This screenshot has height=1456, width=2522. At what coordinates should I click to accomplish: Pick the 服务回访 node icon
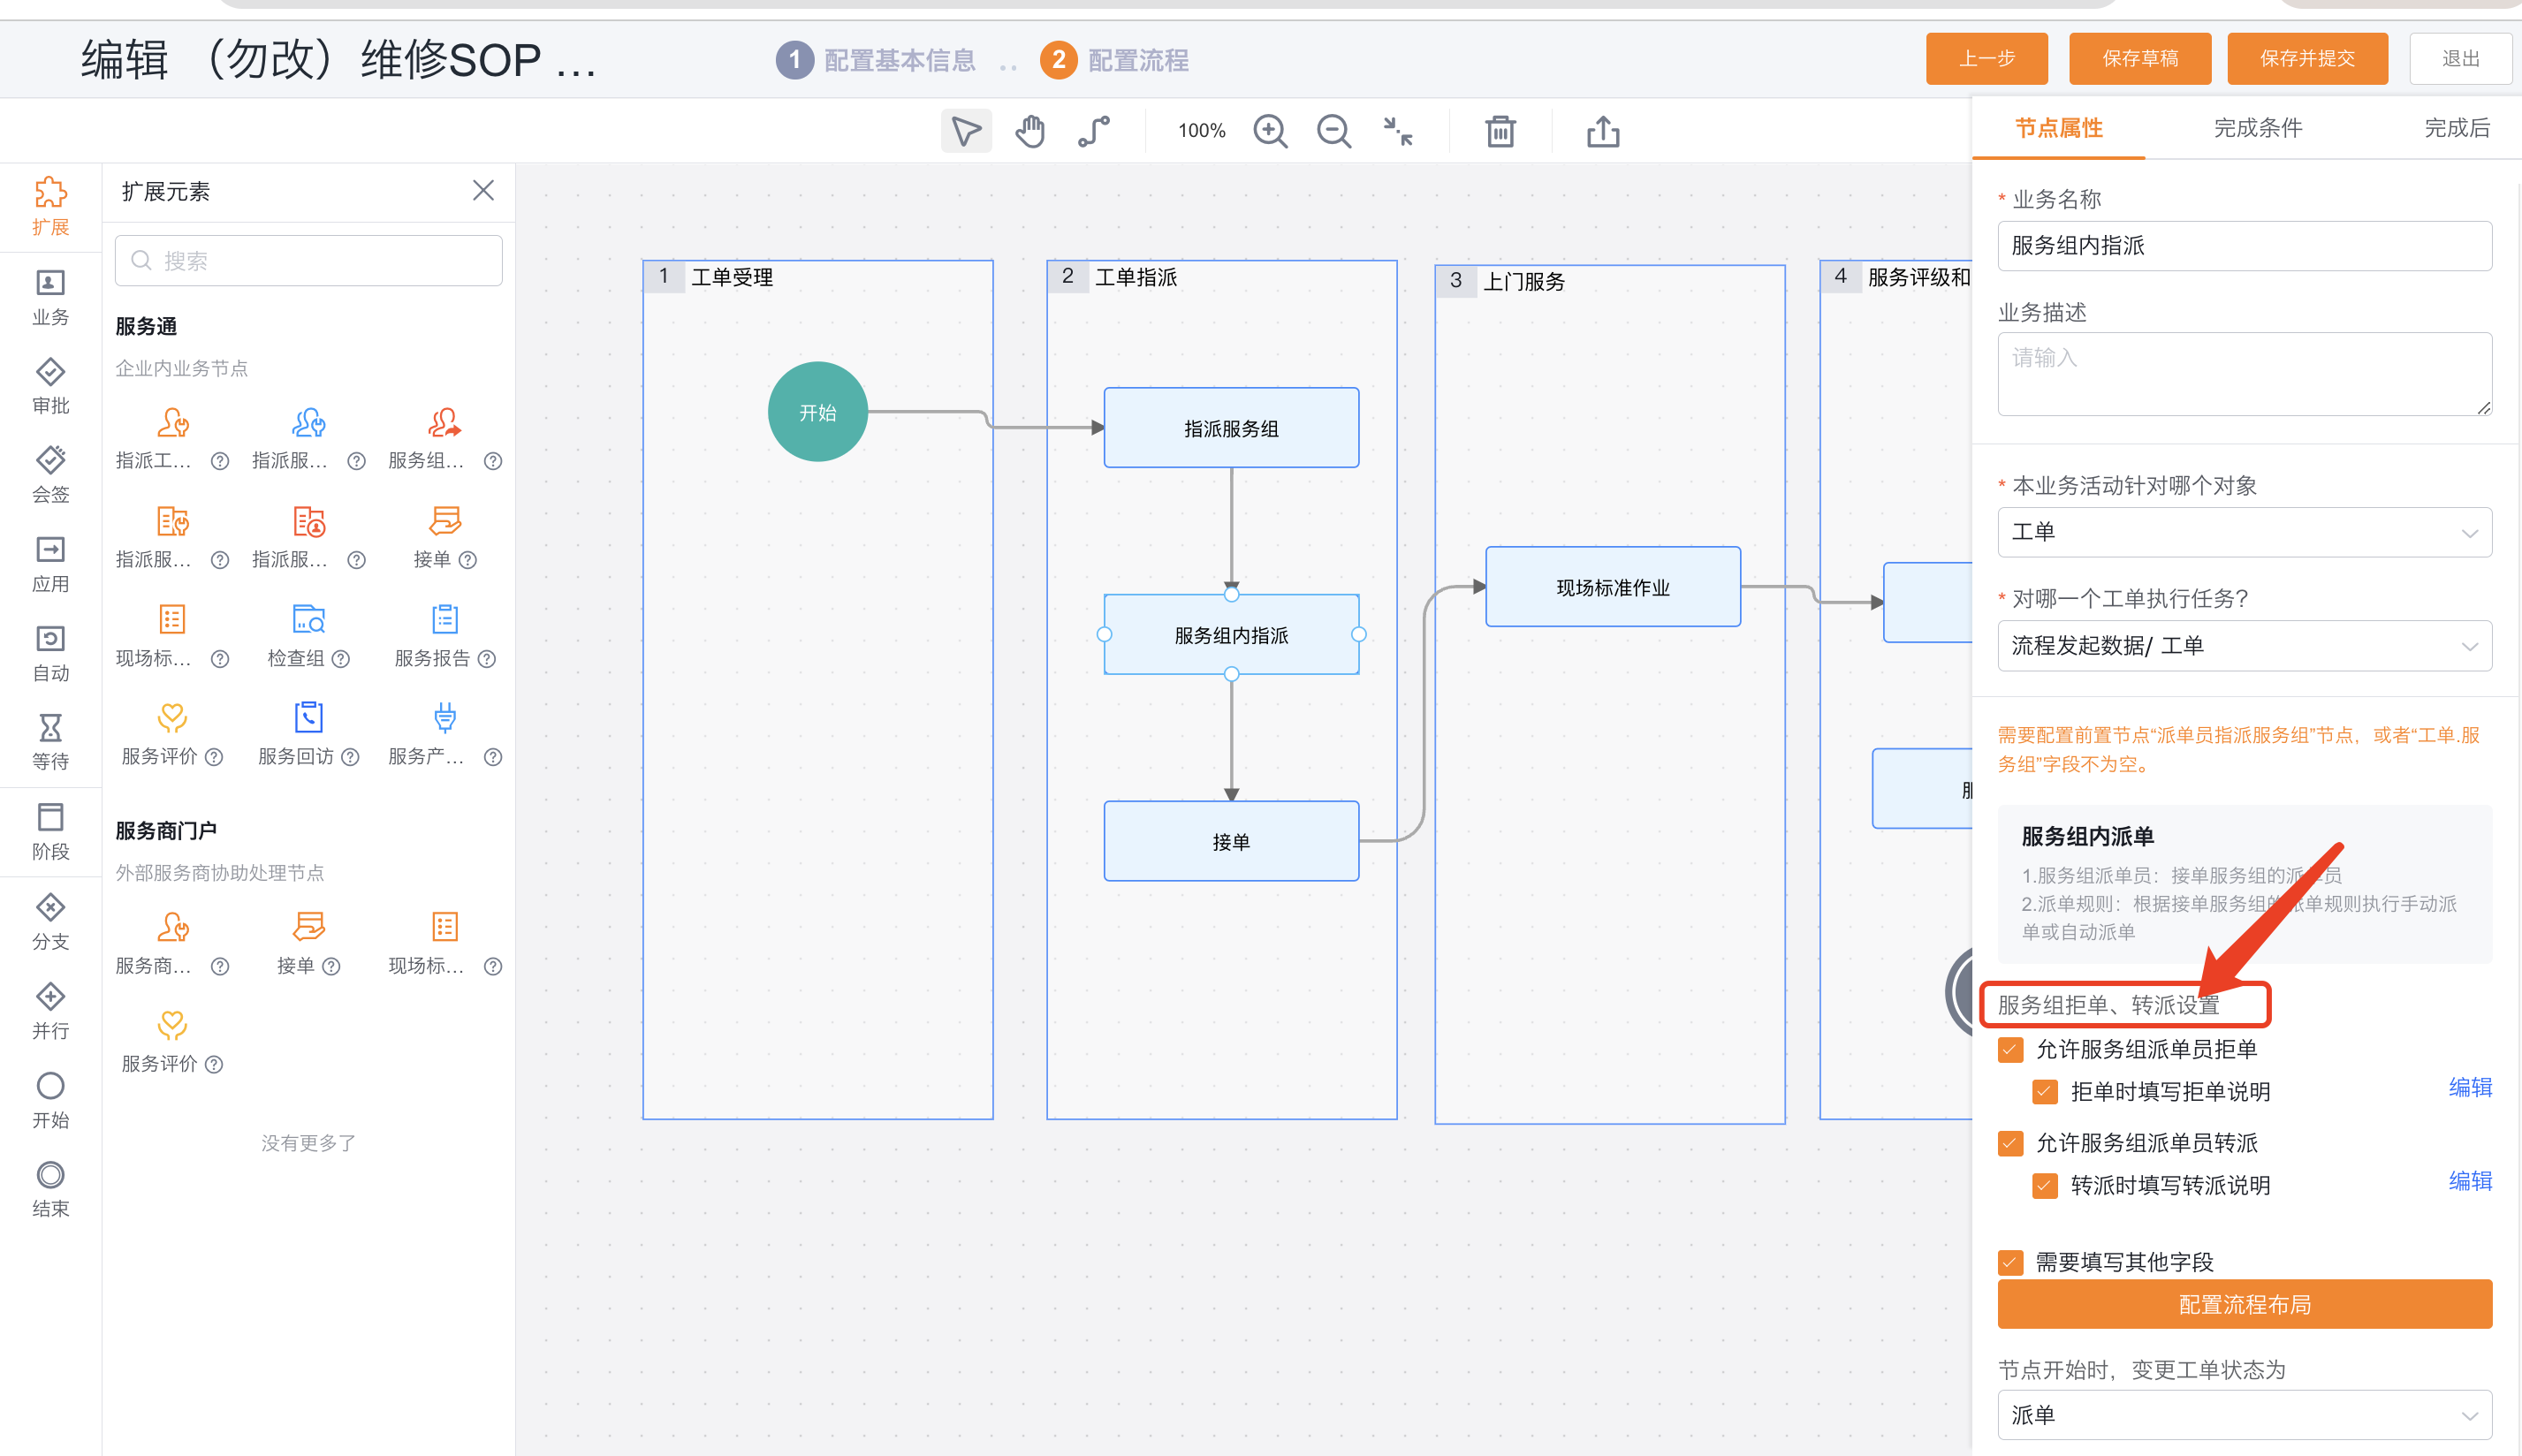coord(308,717)
